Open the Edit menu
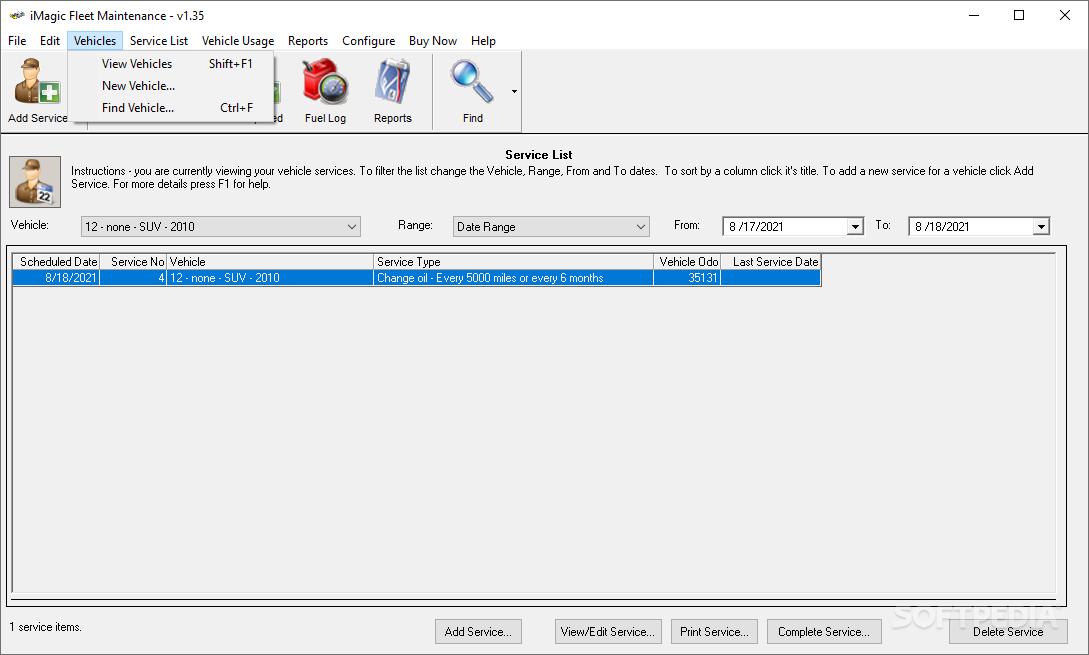Screen dimensions: 1089x655 pos(50,41)
